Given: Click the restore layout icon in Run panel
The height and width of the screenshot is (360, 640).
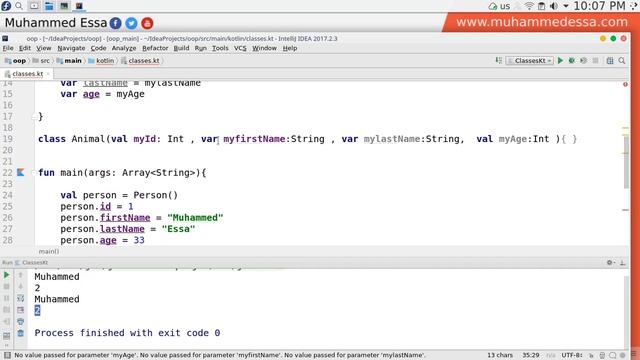Looking at the screenshot, I should point(7,336).
